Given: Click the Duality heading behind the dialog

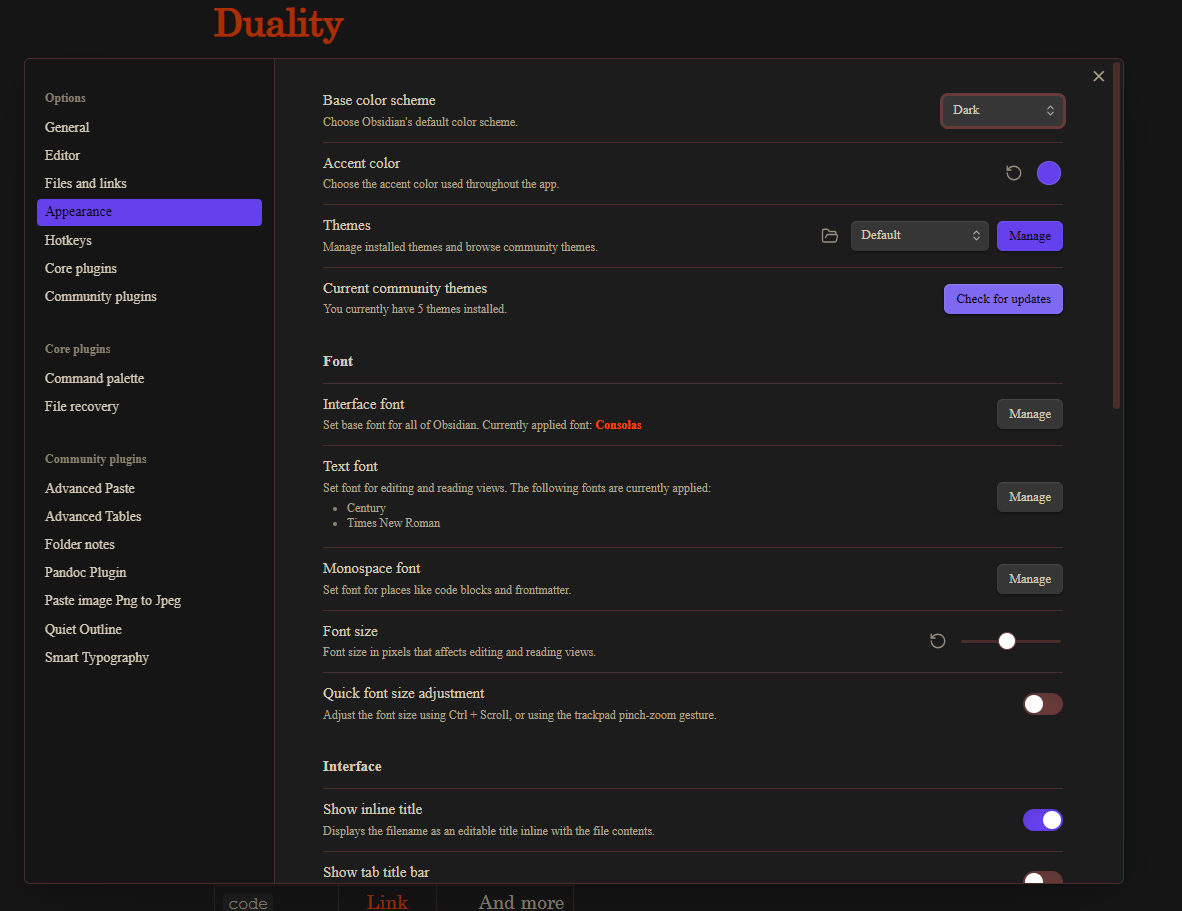Looking at the screenshot, I should [x=278, y=23].
